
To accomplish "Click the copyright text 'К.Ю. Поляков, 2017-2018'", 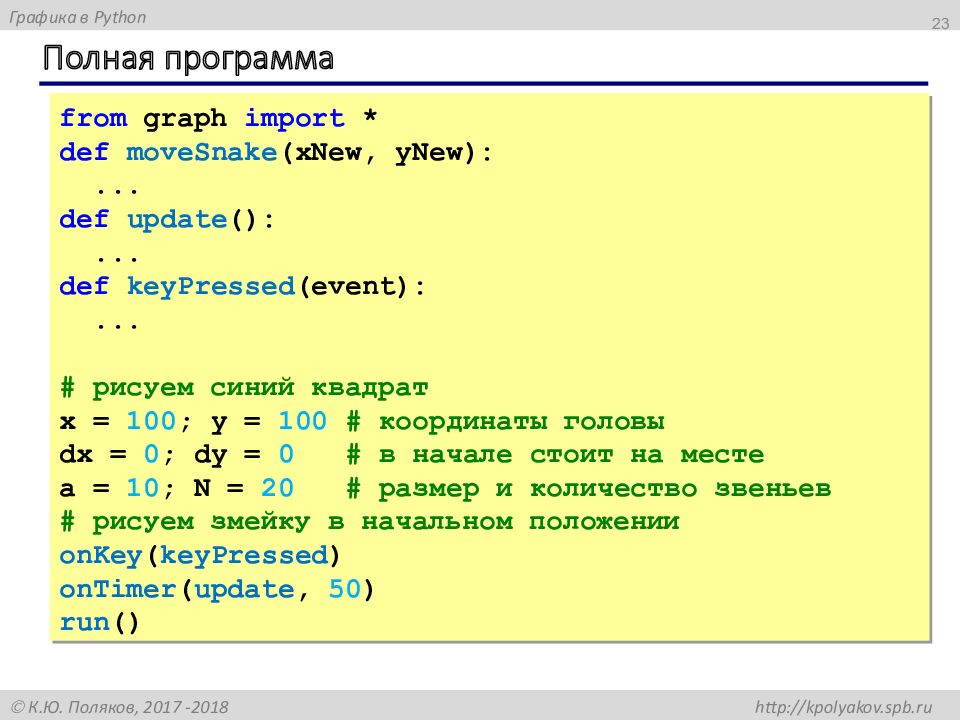I will [x=120, y=707].
